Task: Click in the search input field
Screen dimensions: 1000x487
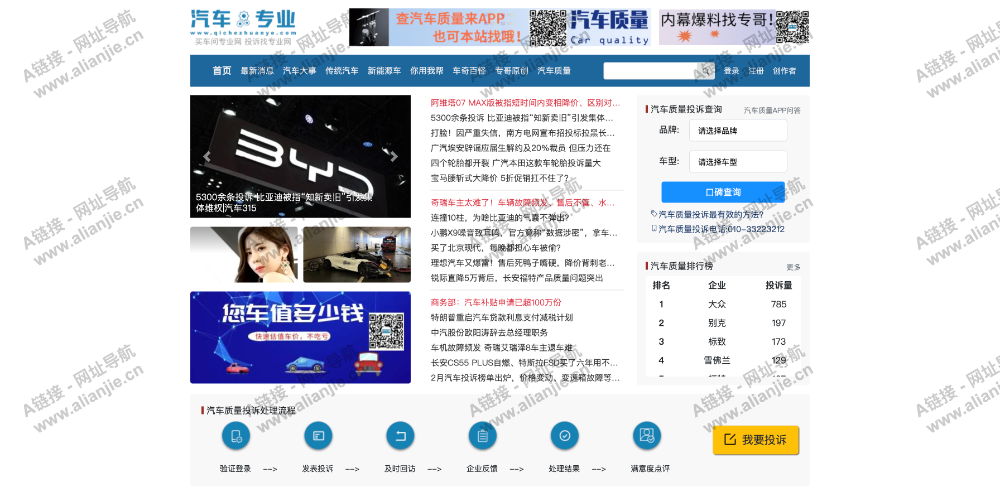Action: tap(652, 71)
